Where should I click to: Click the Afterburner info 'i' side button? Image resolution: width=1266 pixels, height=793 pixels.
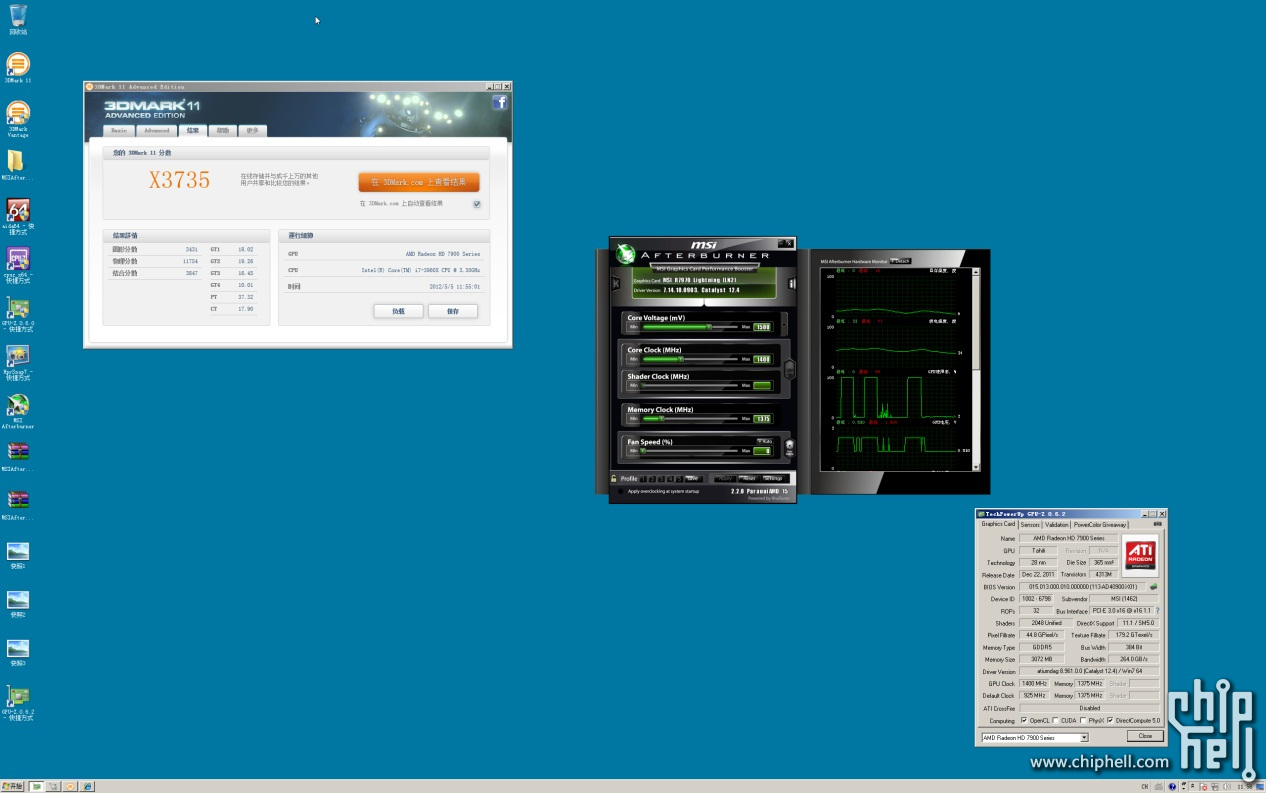[792, 283]
